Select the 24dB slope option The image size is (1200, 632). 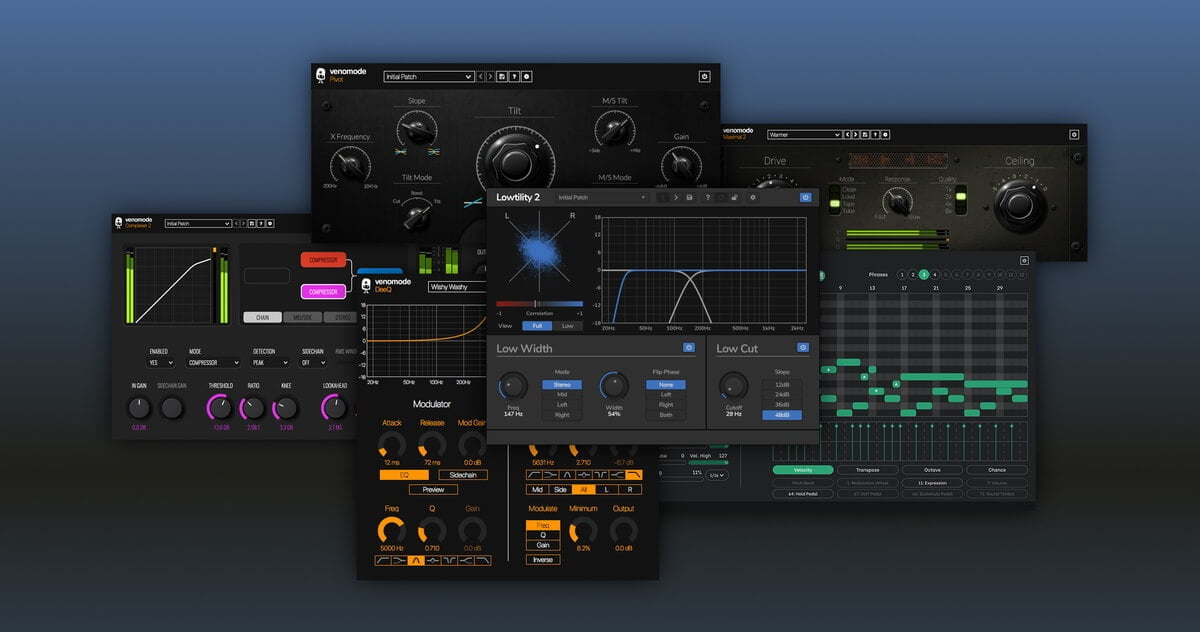point(781,394)
